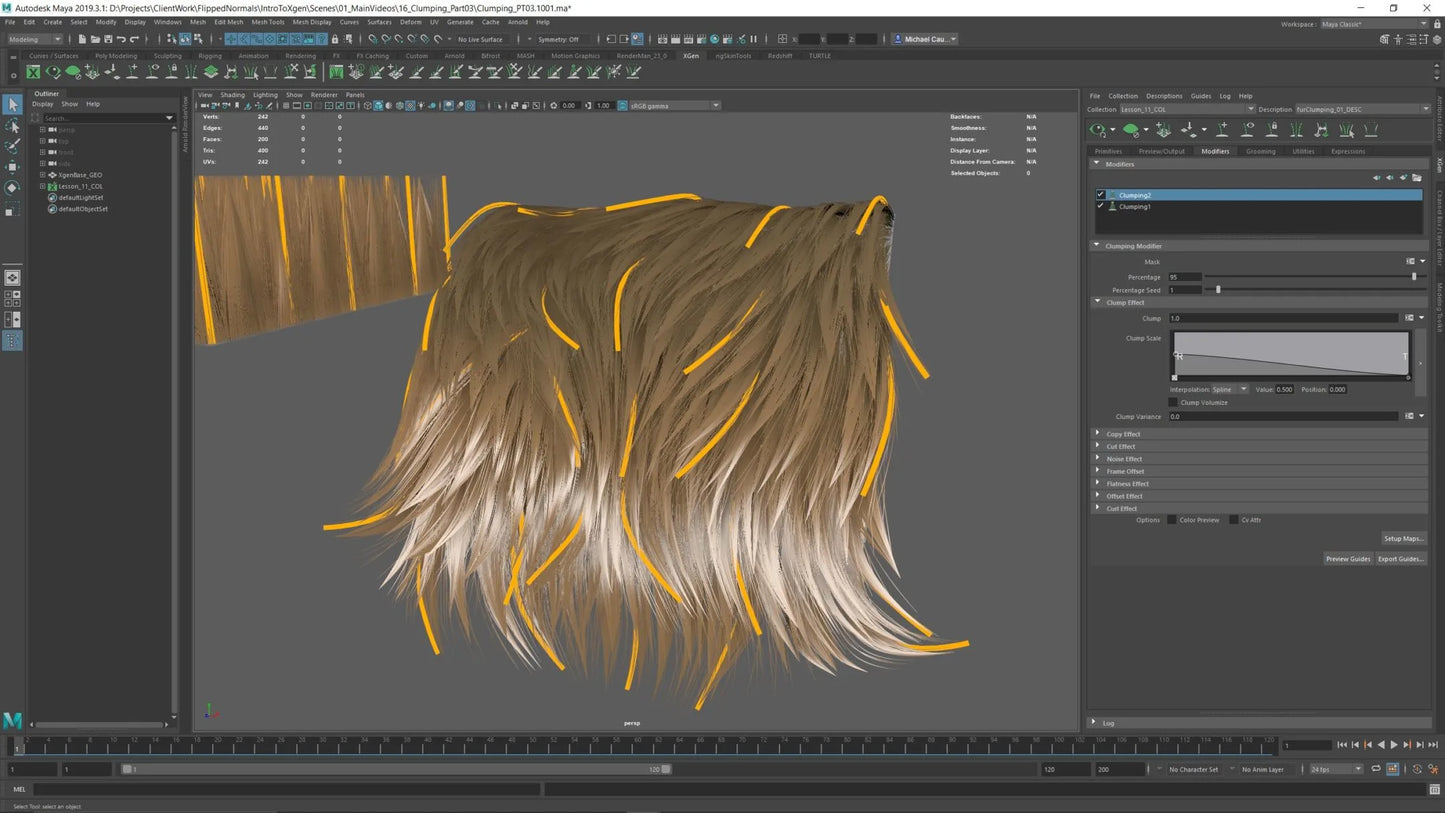Disable the Clumping2 modifier checkbox
This screenshot has height=813, width=1445.
pyautogui.click(x=1101, y=195)
